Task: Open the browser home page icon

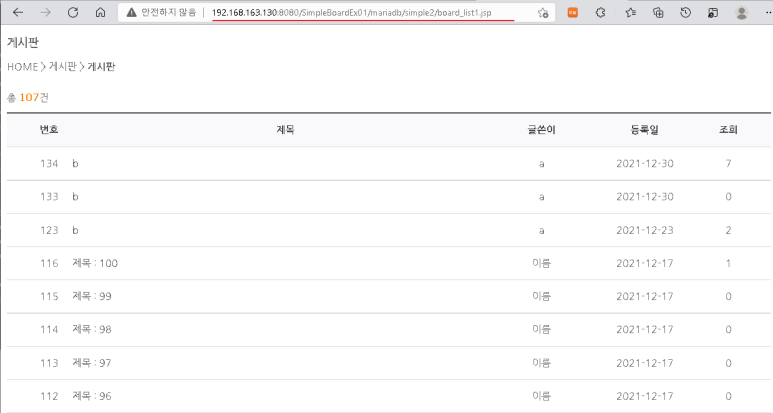Action: point(101,12)
